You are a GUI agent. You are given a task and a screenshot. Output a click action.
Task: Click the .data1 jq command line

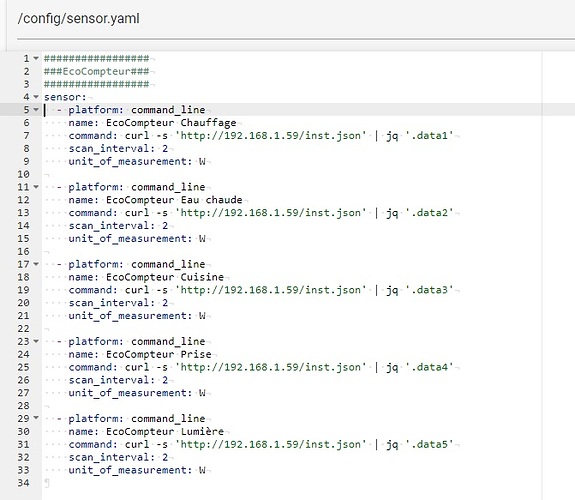pos(261,136)
